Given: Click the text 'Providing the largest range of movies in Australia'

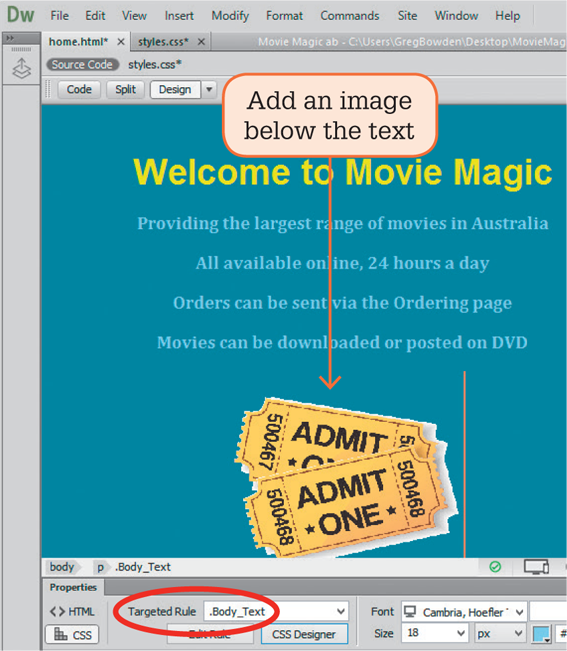Looking at the screenshot, I should pos(342,224).
